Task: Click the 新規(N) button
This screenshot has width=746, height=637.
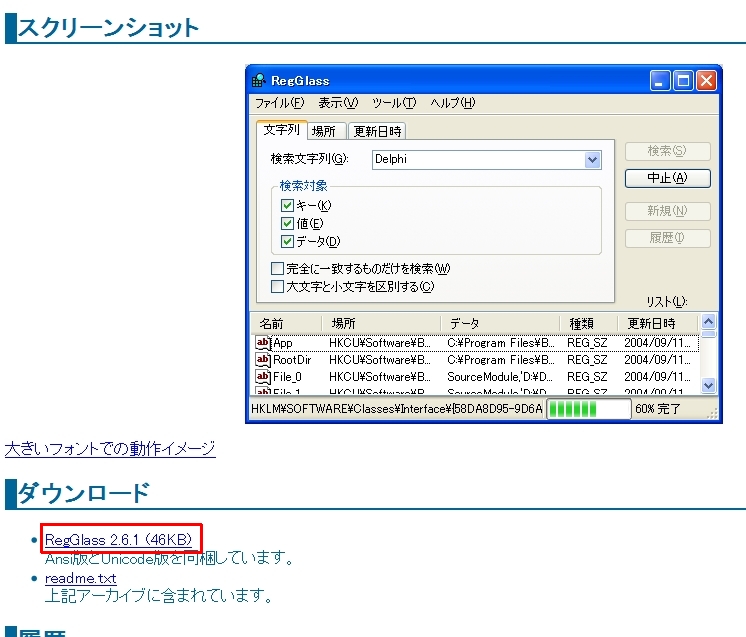Action: point(667,211)
